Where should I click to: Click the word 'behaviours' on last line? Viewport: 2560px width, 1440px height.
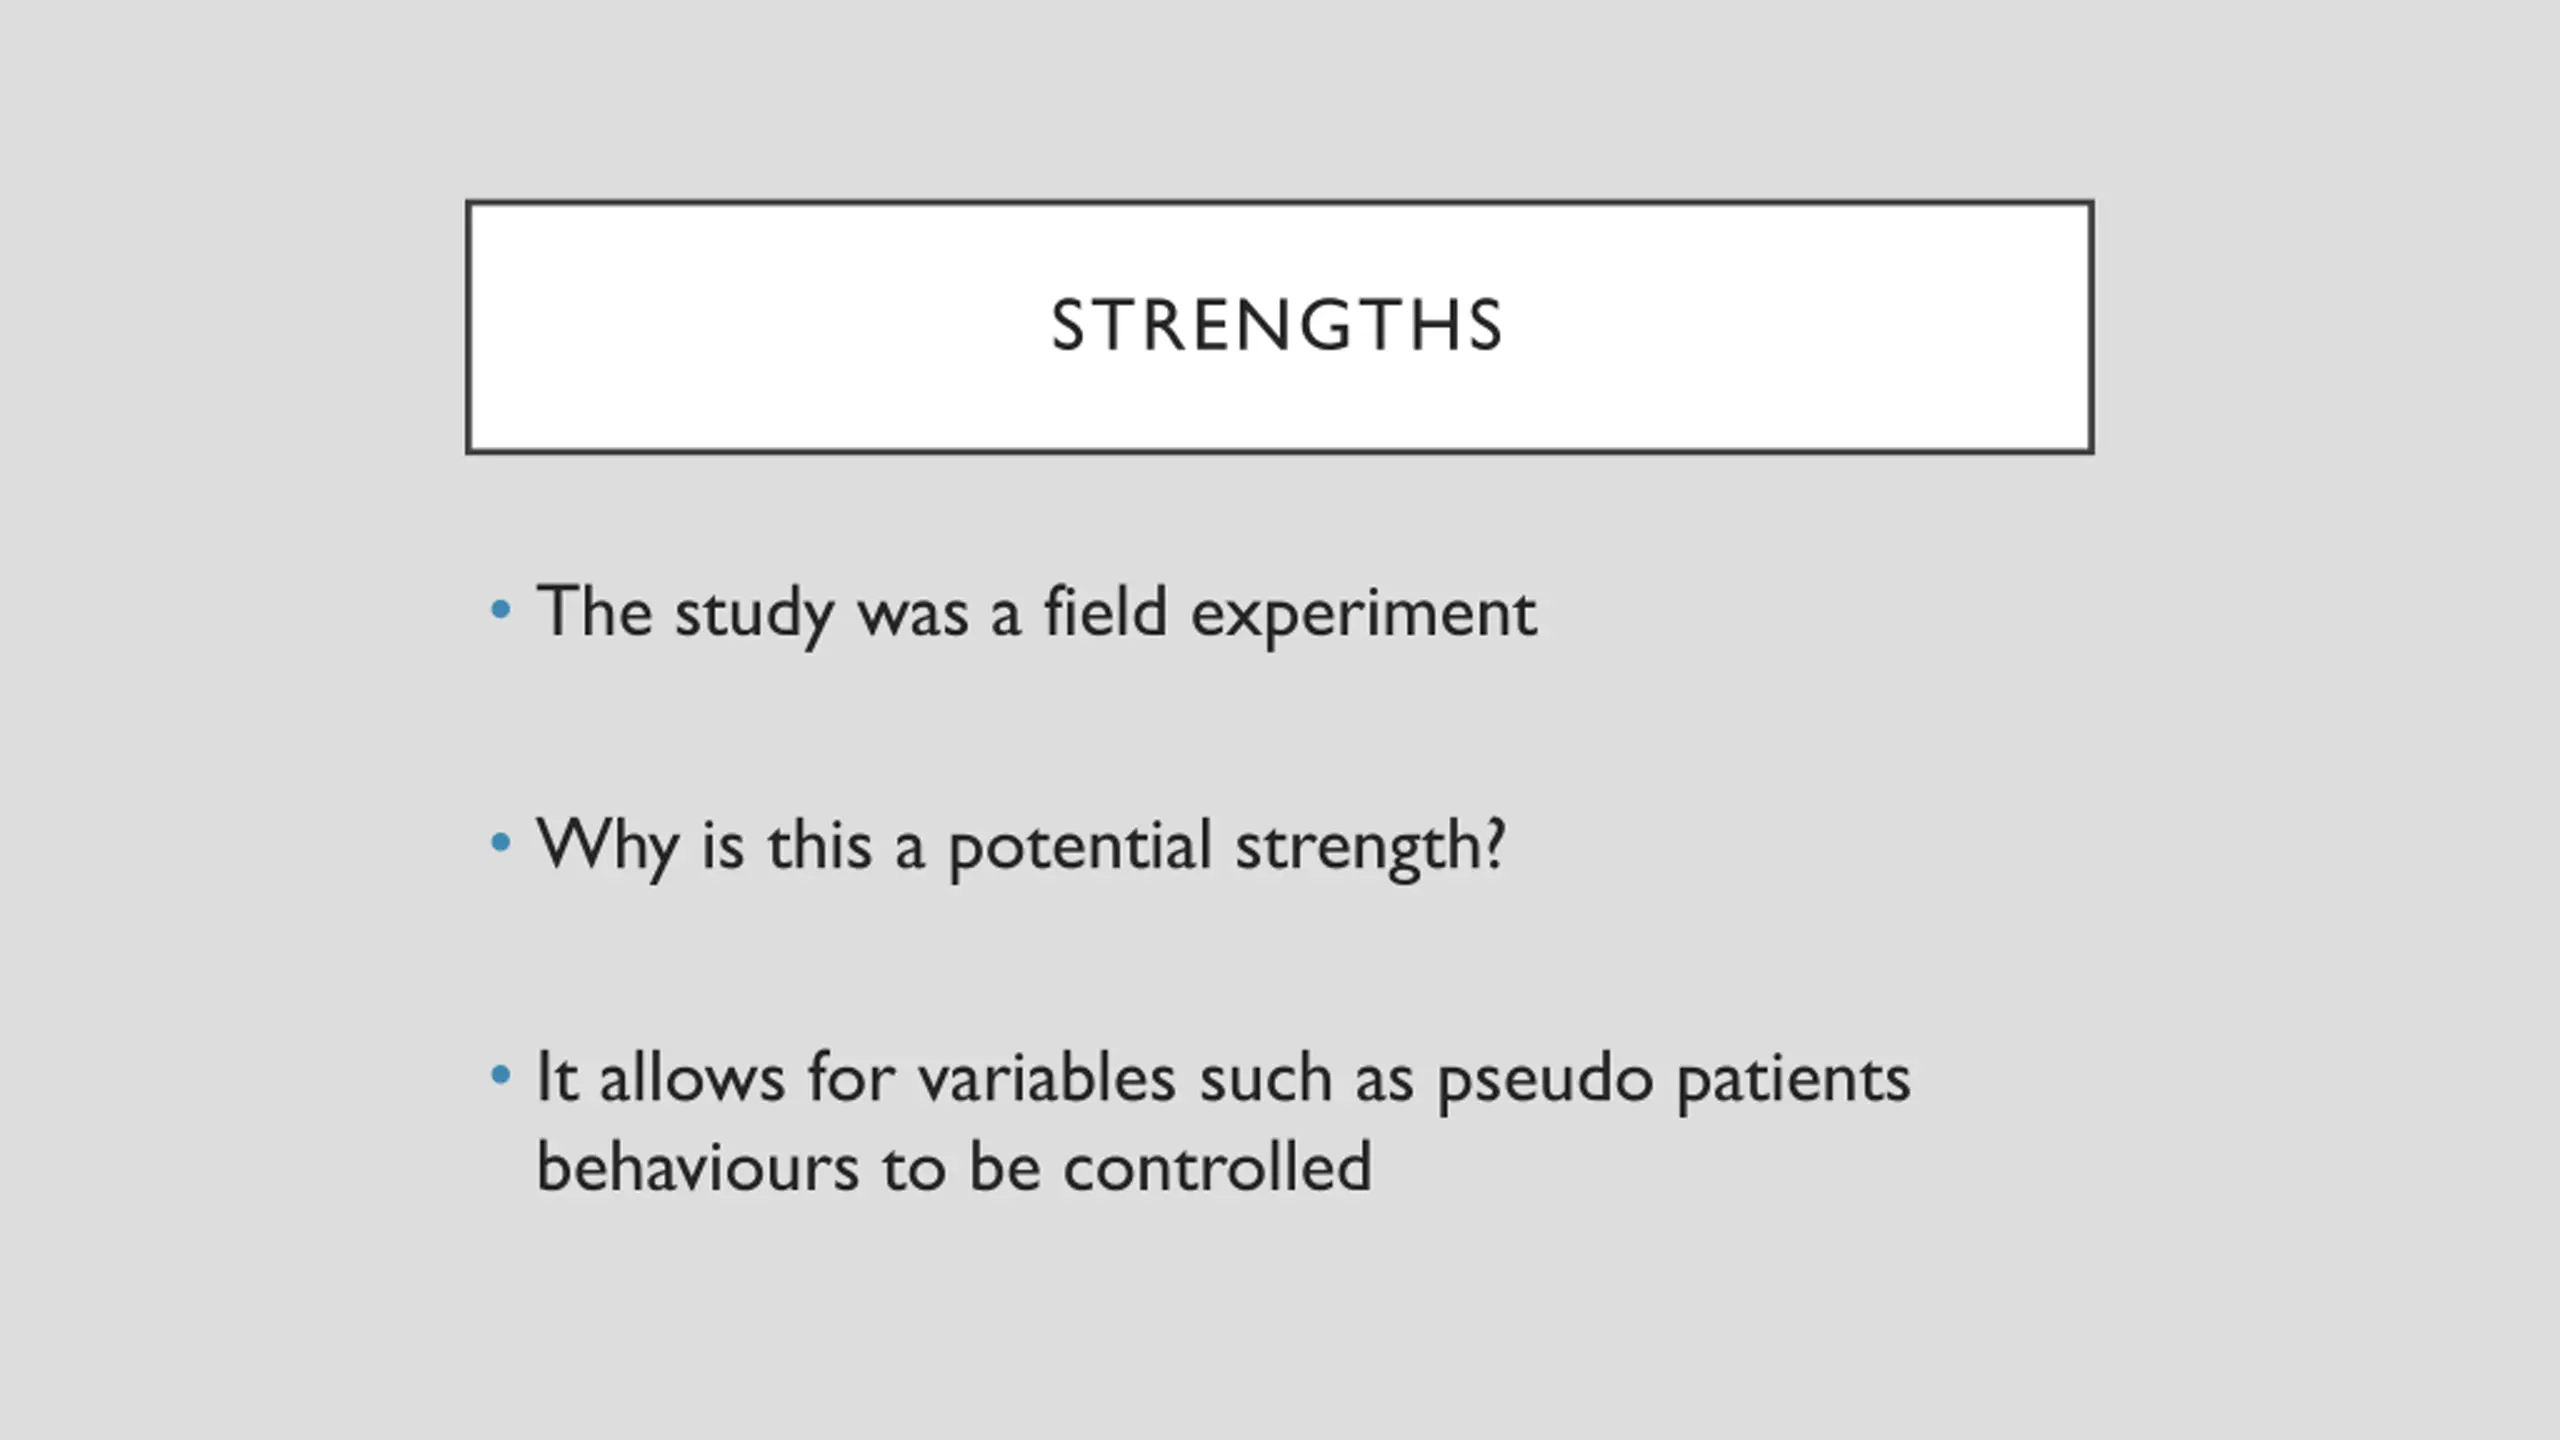click(698, 1167)
